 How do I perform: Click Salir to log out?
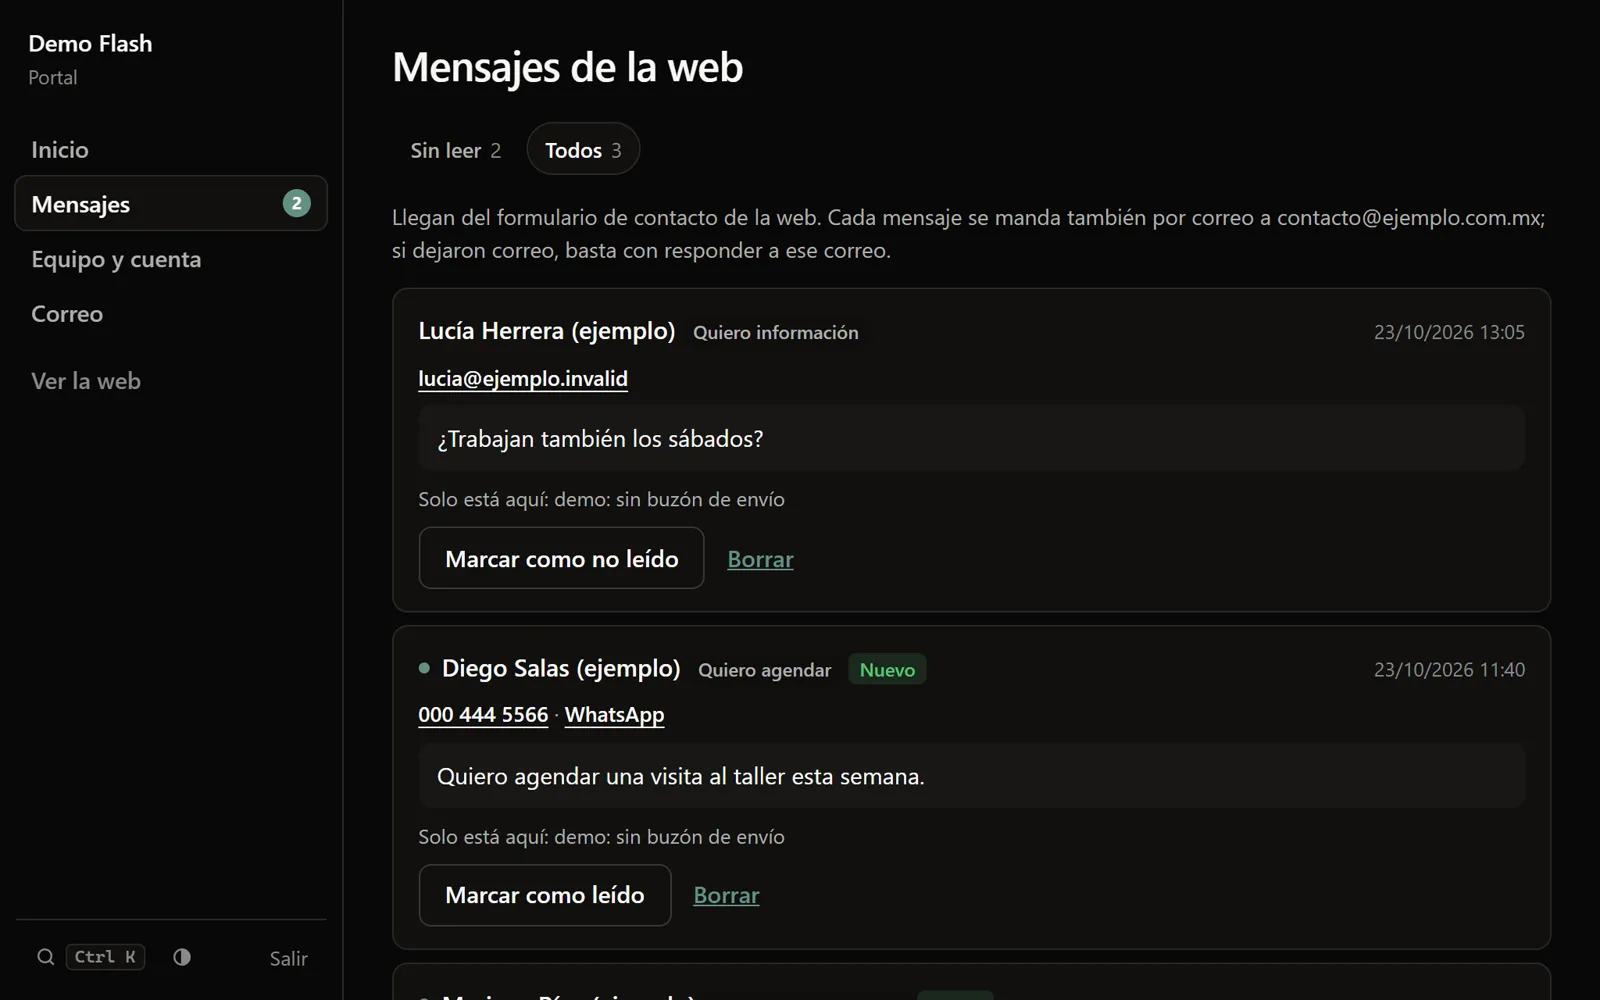(288, 958)
